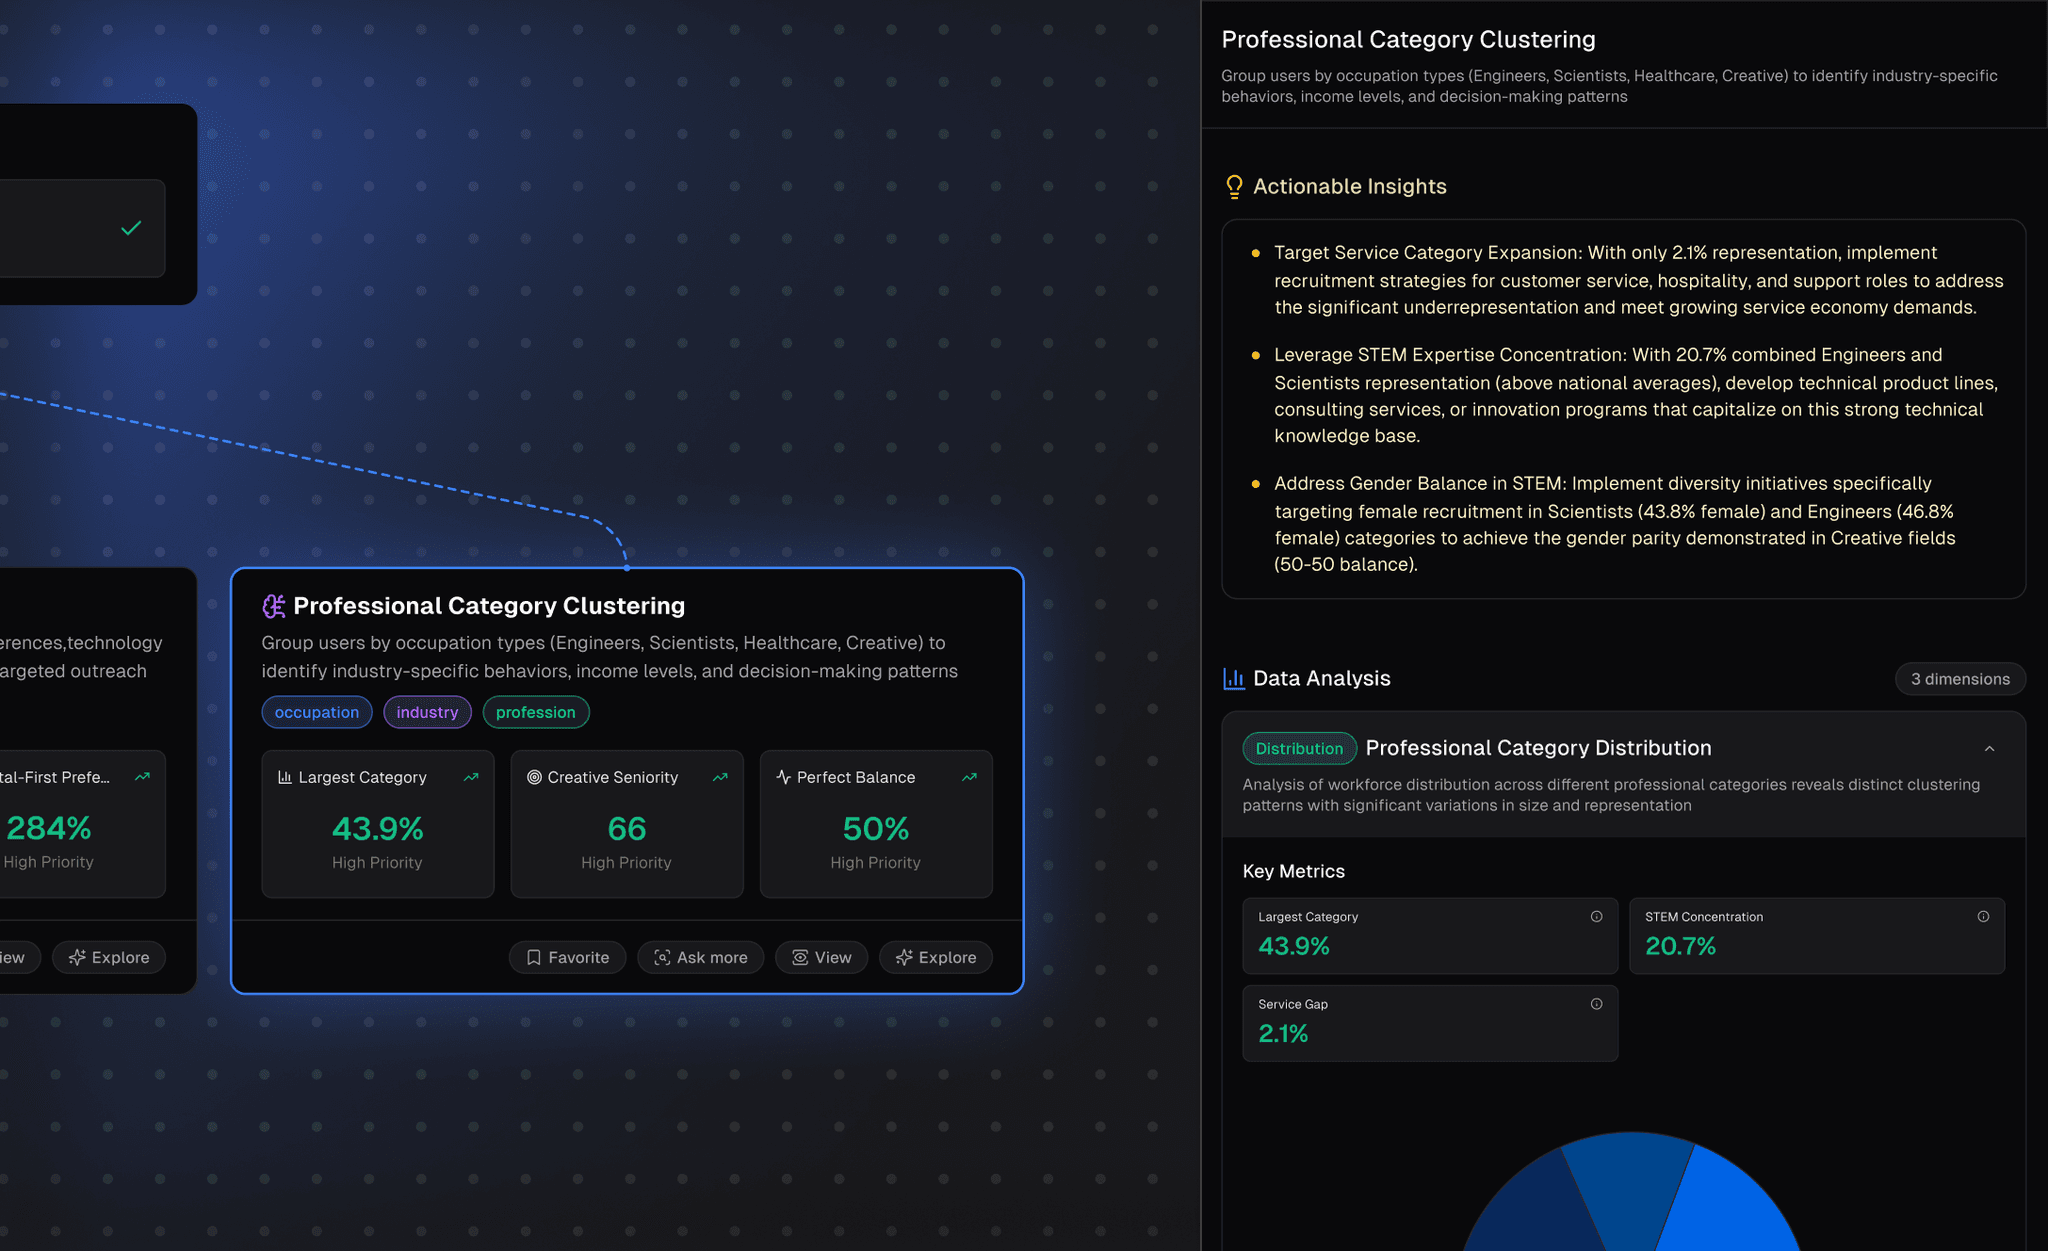
Task: Favorite the Professional Category Clustering card
Action: pyautogui.click(x=567, y=957)
